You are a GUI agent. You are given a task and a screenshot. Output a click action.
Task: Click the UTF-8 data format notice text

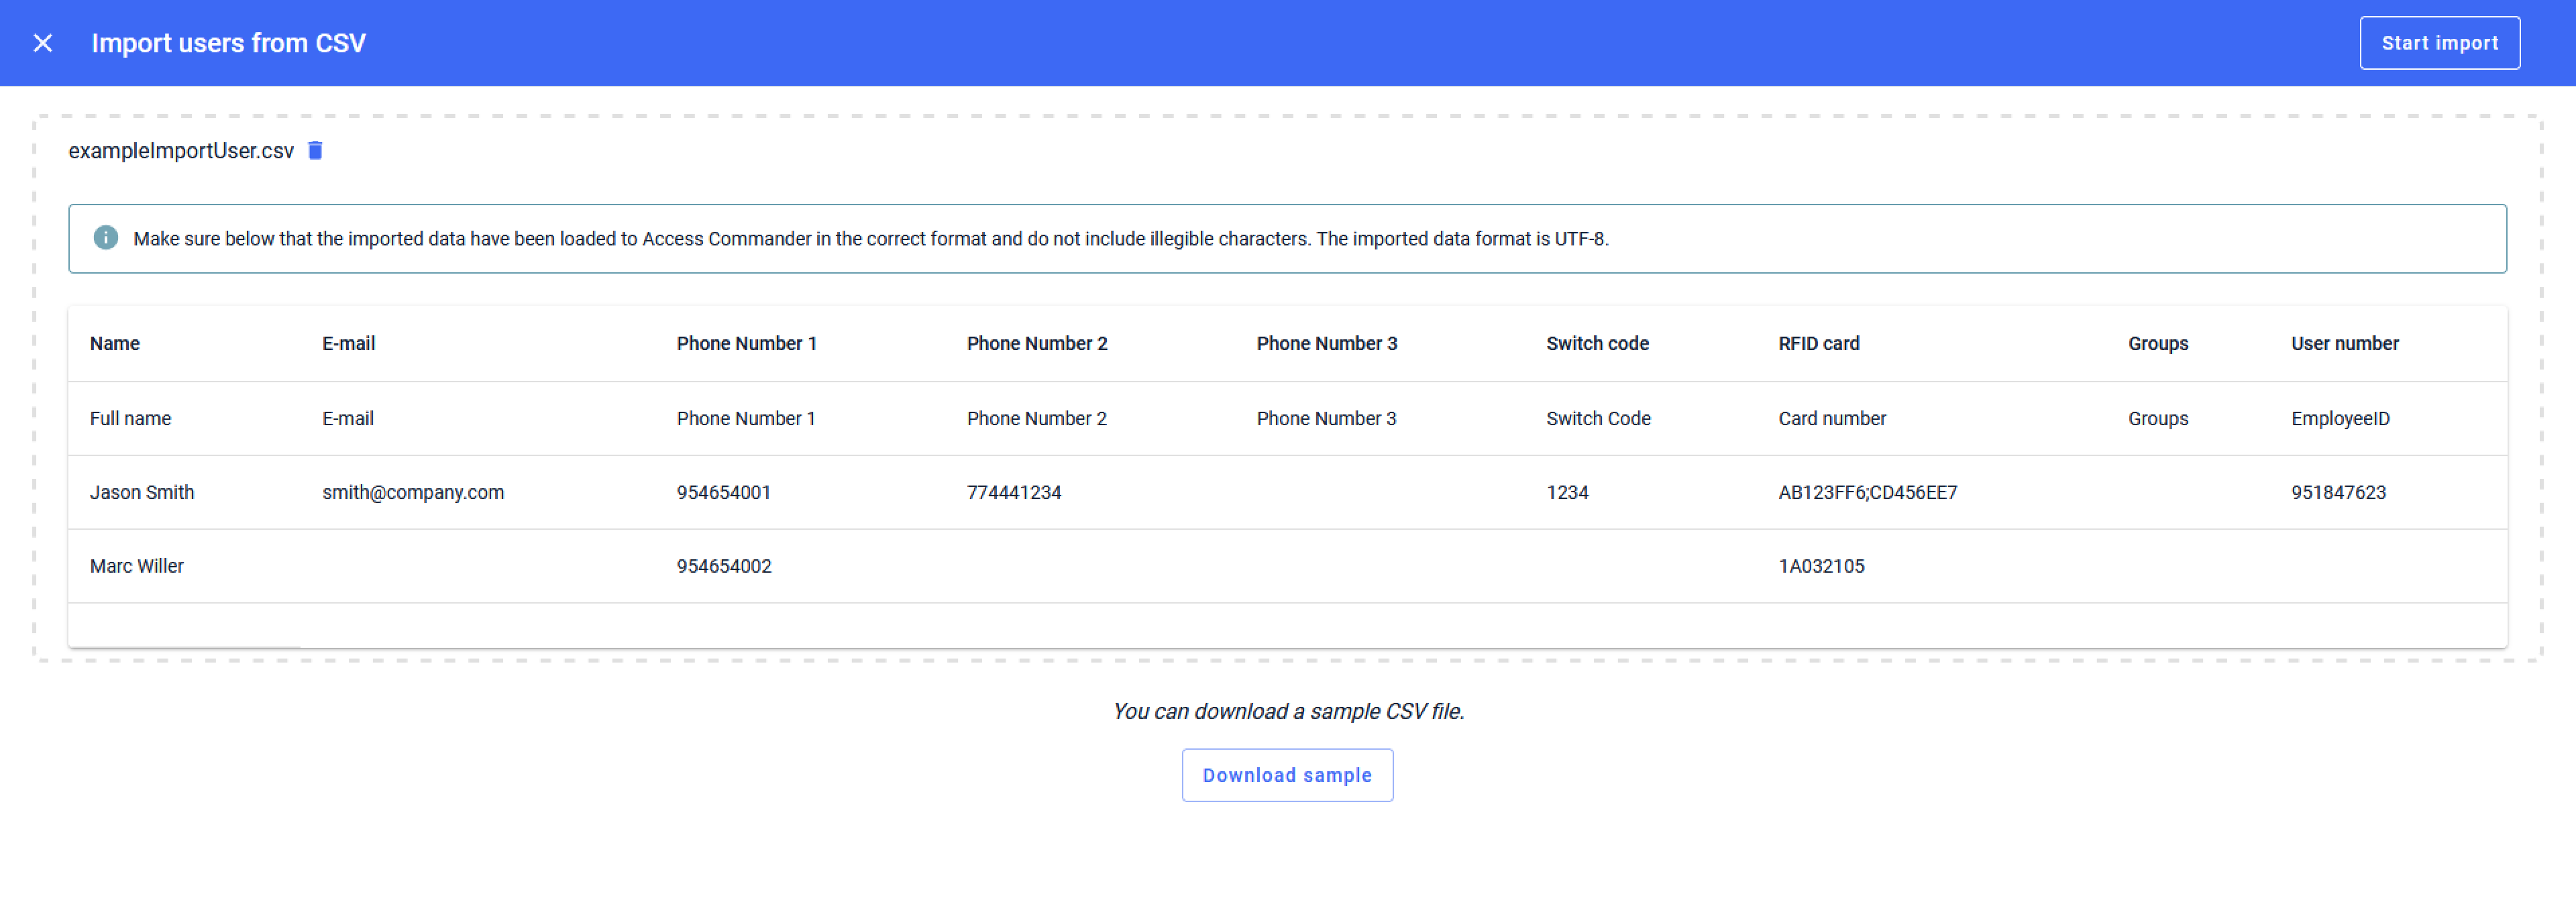click(x=870, y=239)
